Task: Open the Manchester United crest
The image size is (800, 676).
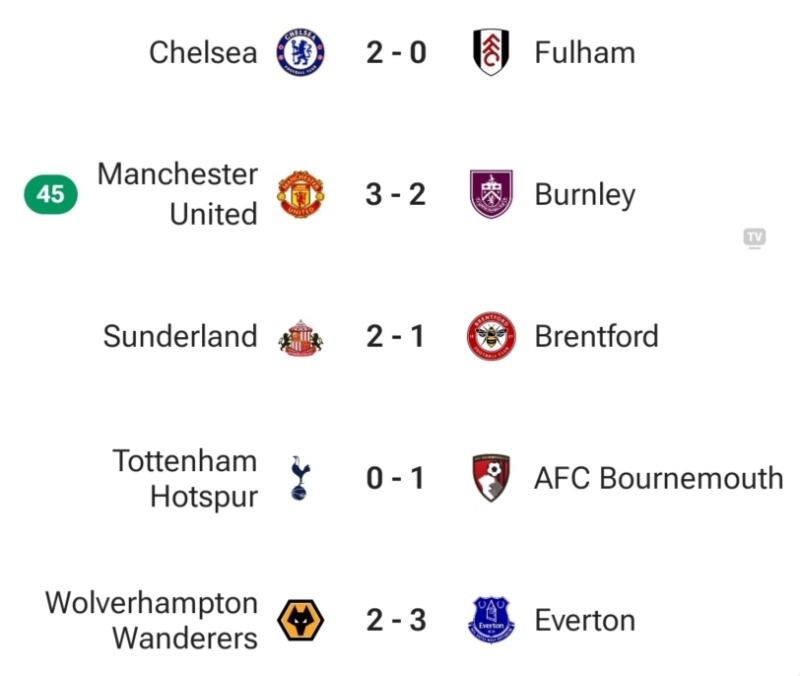Action: [x=301, y=194]
